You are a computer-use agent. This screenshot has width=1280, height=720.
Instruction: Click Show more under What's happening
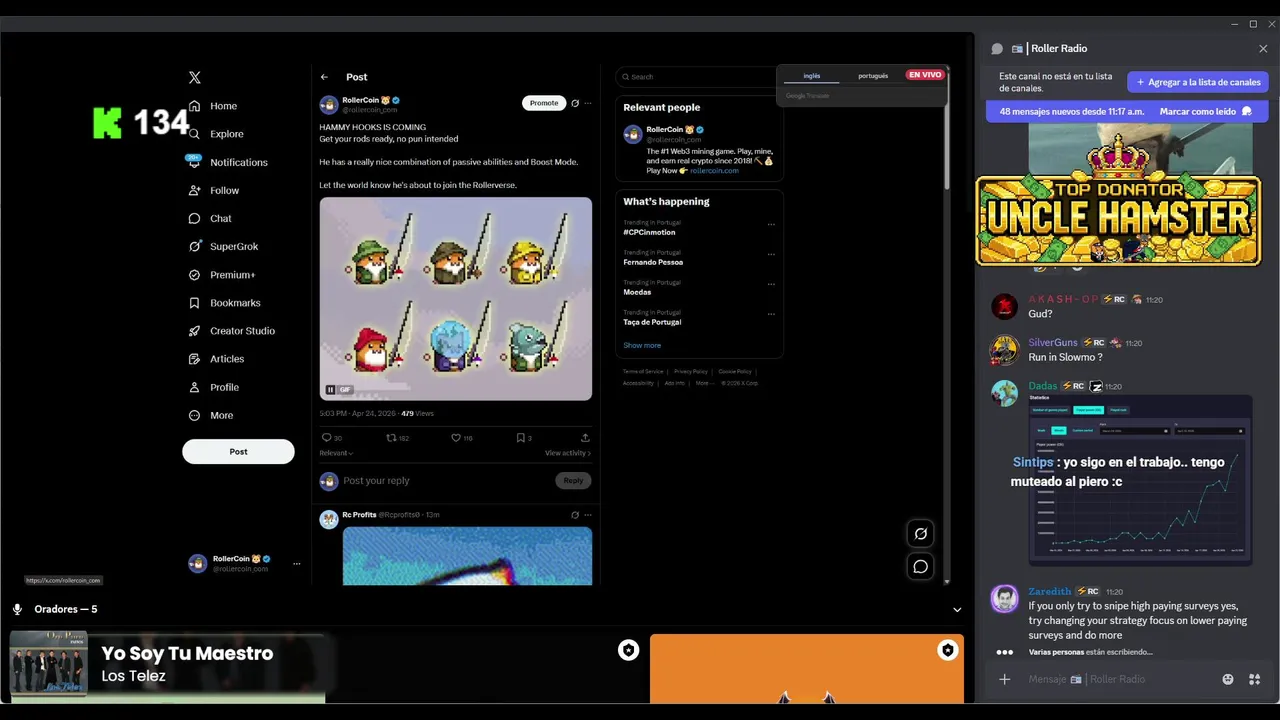pyautogui.click(x=642, y=345)
